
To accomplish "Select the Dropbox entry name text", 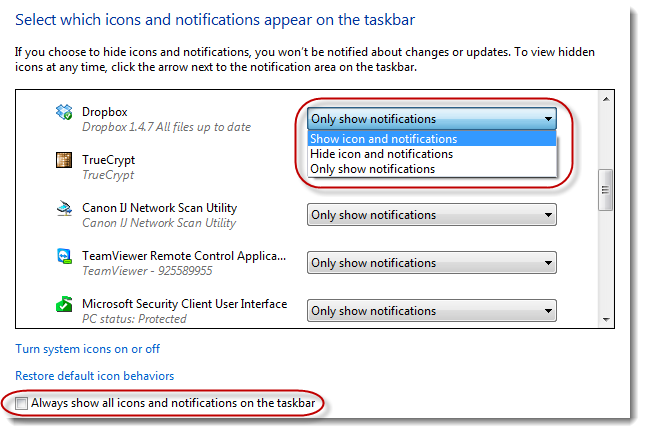I will tap(105, 112).
